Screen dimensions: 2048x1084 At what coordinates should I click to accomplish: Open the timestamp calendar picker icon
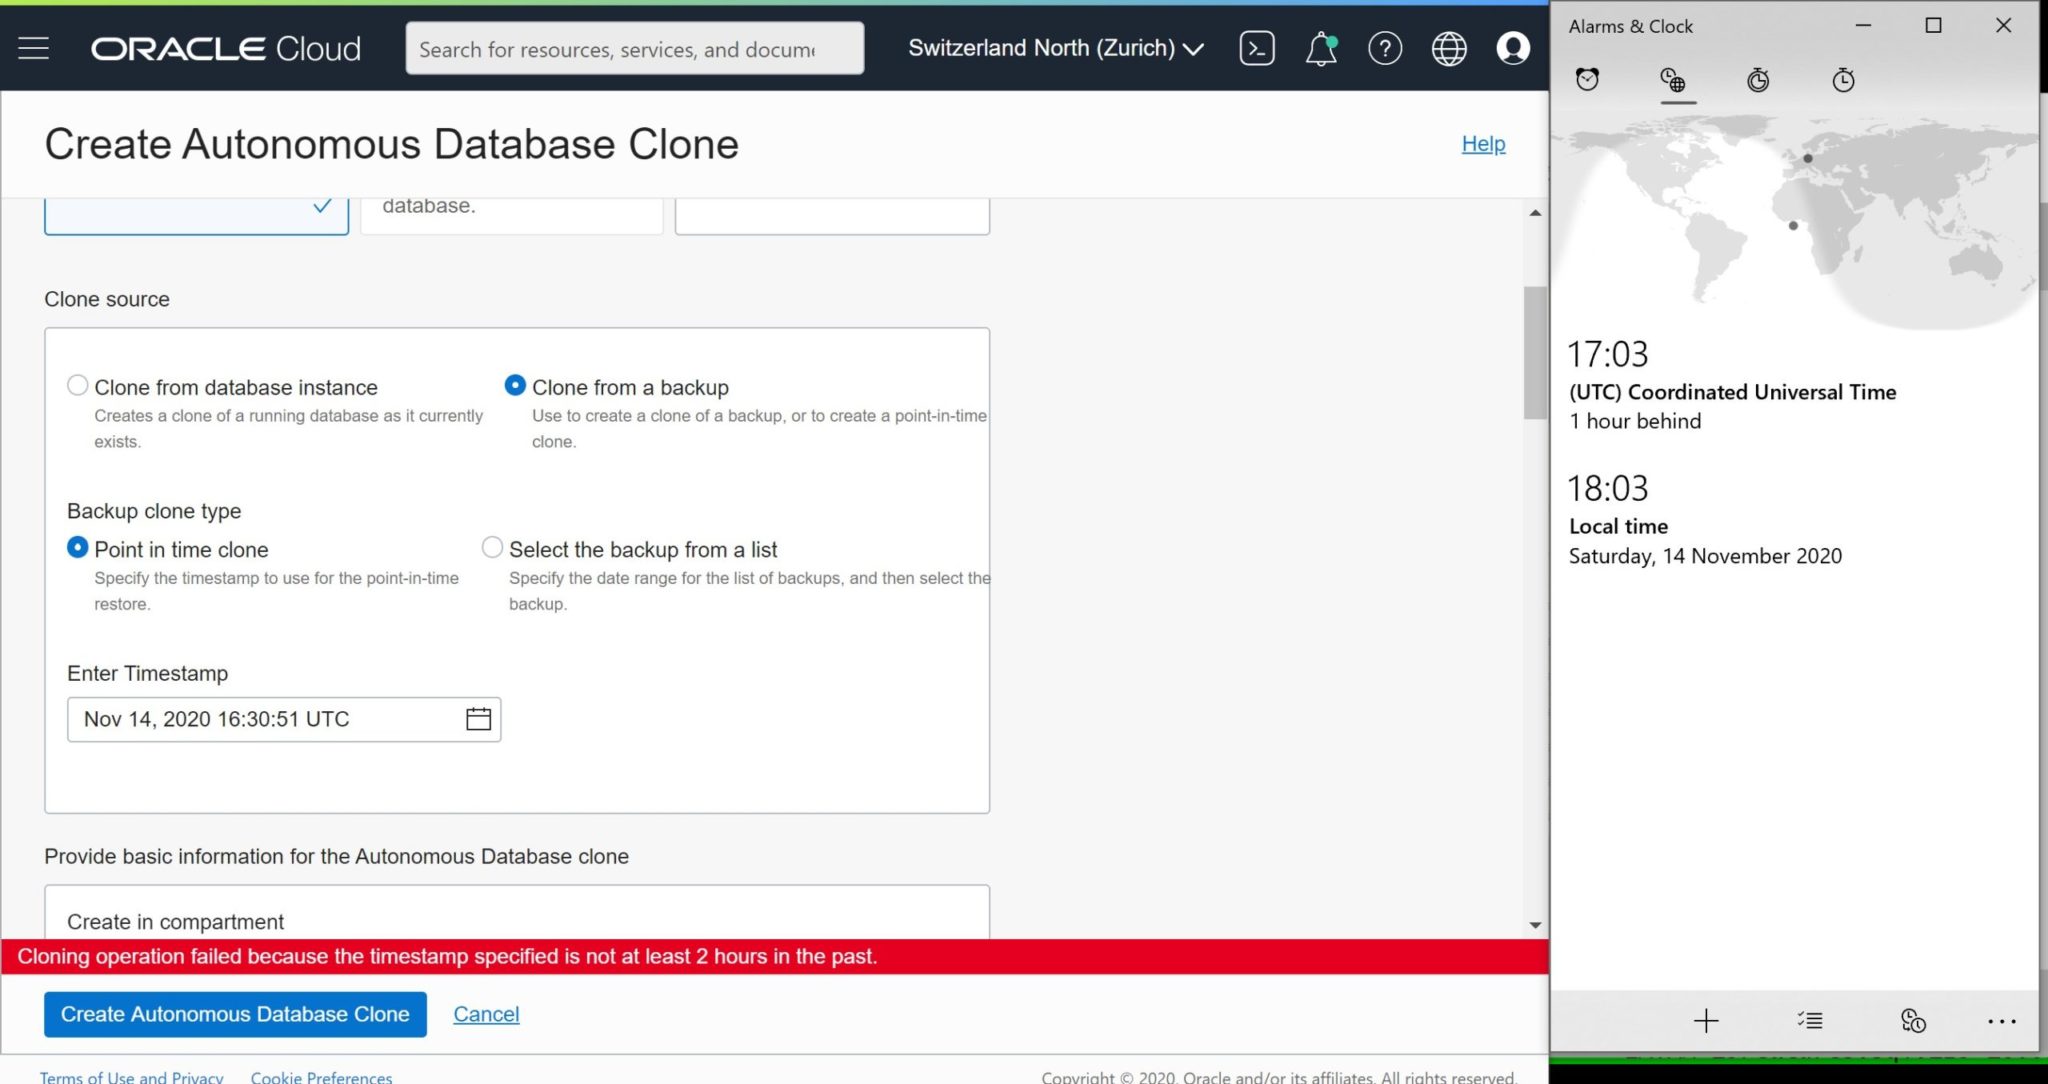(478, 719)
